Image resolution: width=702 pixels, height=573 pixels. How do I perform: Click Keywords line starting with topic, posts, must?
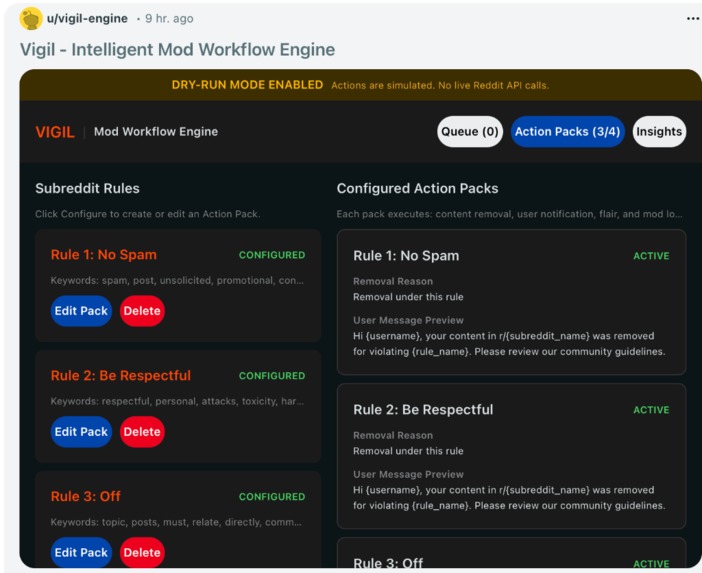(x=176, y=522)
